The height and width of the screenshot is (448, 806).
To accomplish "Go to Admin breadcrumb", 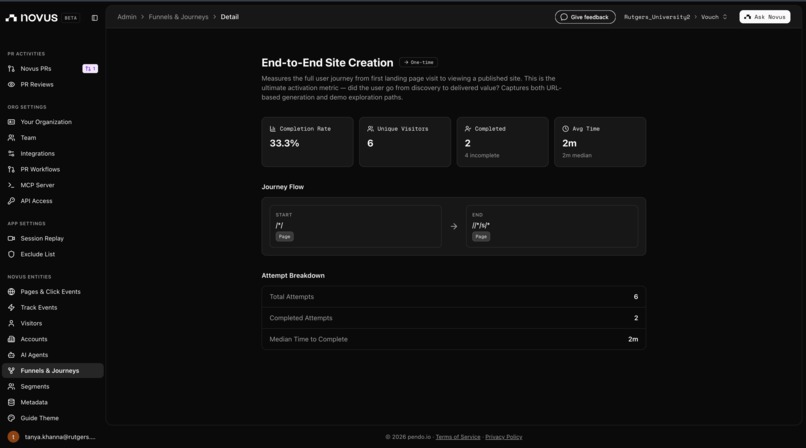I will coord(127,17).
